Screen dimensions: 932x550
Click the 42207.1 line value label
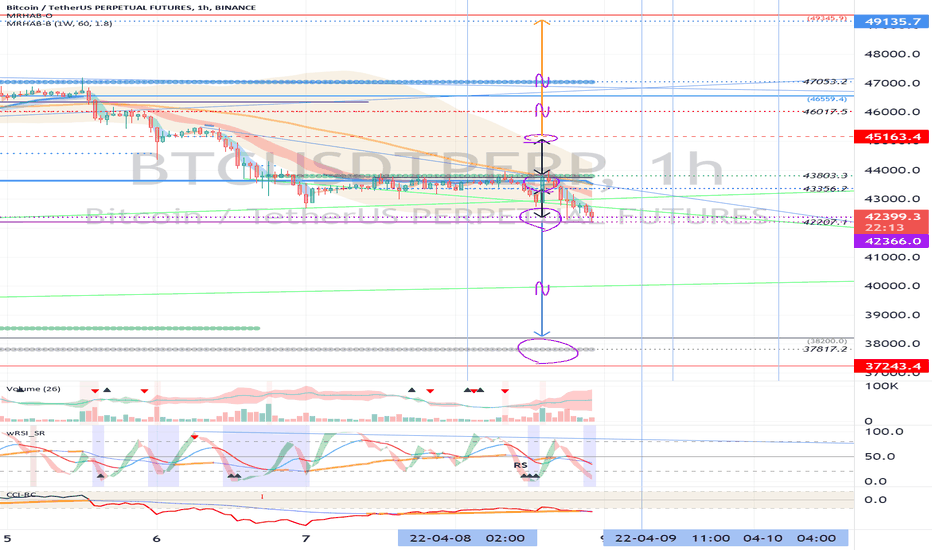point(824,222)
